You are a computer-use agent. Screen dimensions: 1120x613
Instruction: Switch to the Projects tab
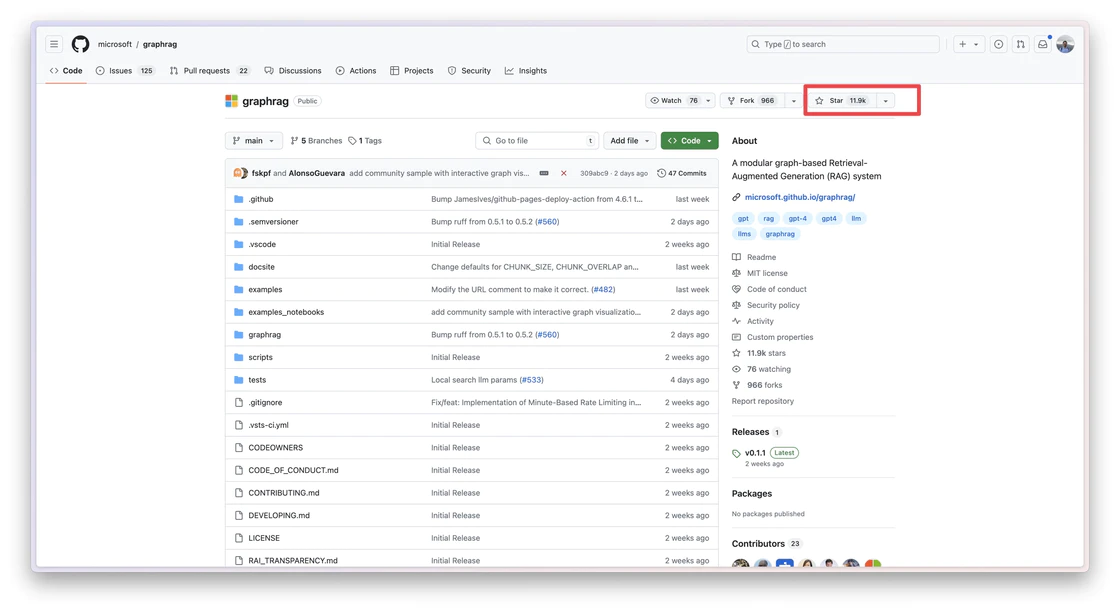click(411, 71)
